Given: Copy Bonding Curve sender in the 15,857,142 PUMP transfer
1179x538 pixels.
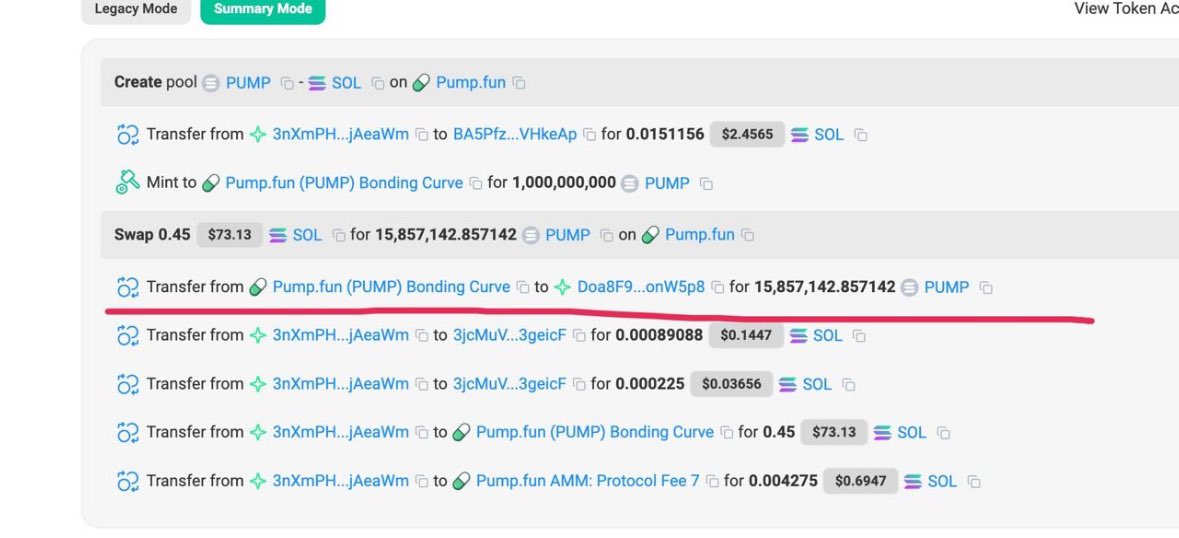Looking at the screenshot, I should tap(523, 288).
